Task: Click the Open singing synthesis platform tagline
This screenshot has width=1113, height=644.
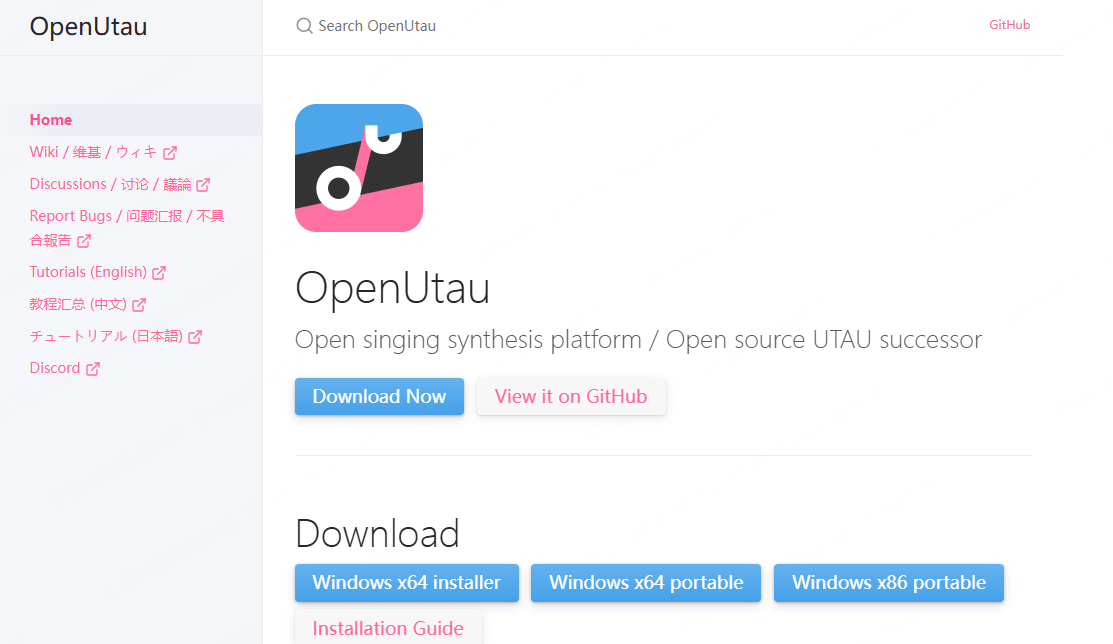Action: click(x=639, y=340)
